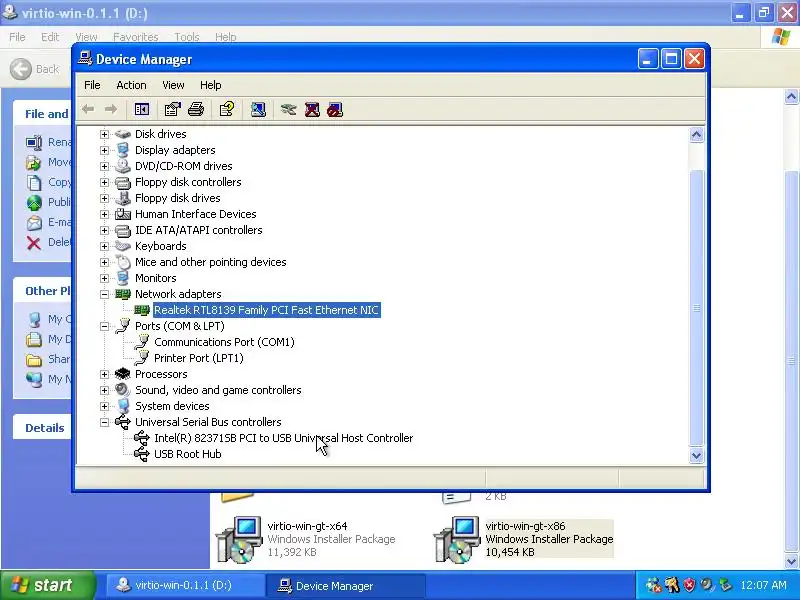
Task: Click the Network adapters card icon
Action: [x=122, y=294]
